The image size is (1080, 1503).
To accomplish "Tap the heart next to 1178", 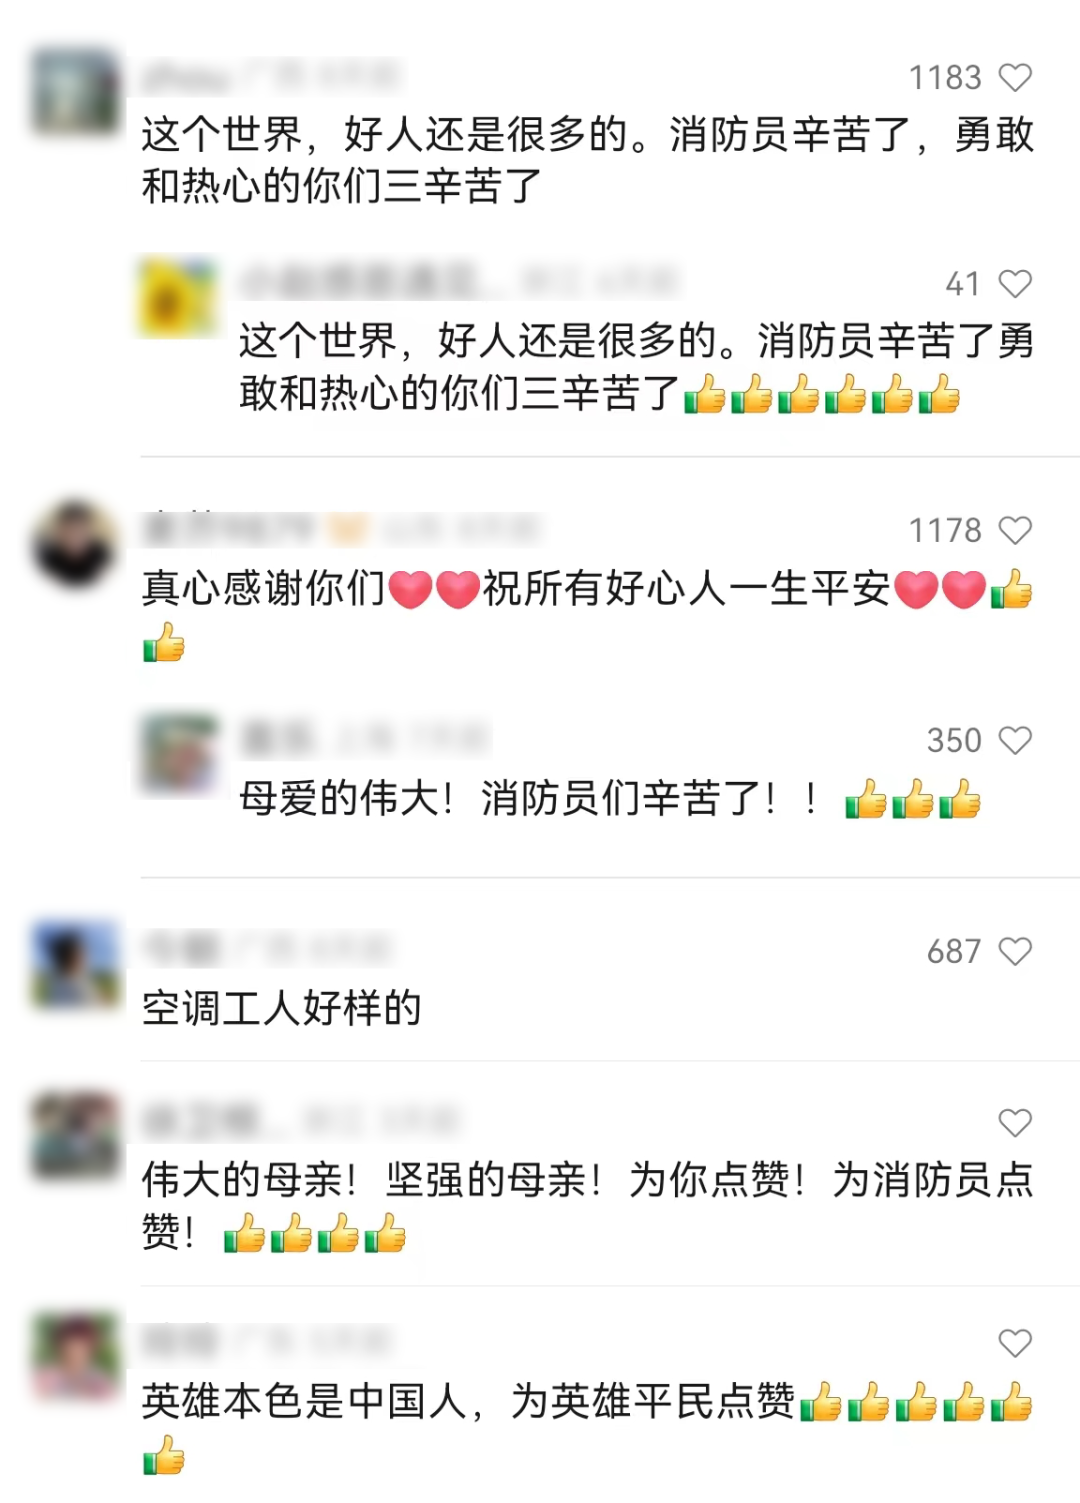I will pyautogui.click(x=1015, y=530).
